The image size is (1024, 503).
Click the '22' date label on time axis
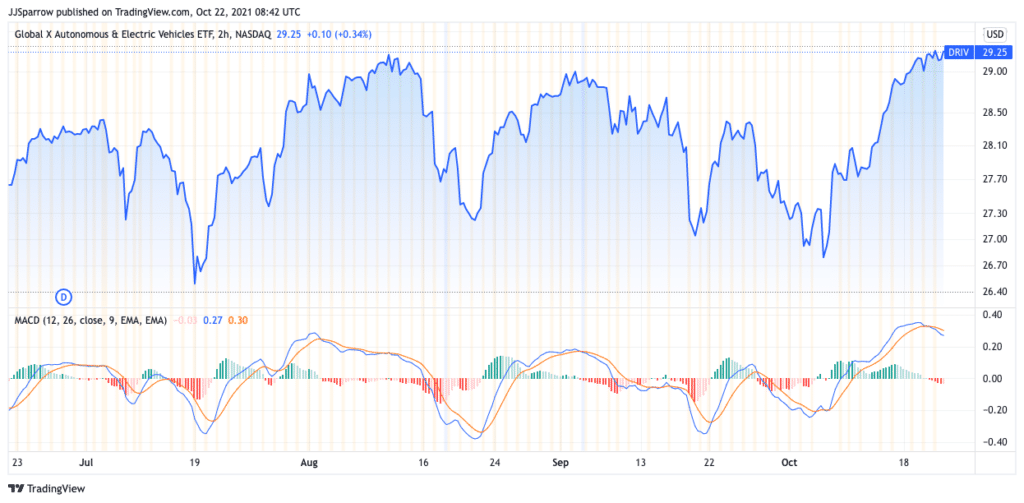click(709, 463)
